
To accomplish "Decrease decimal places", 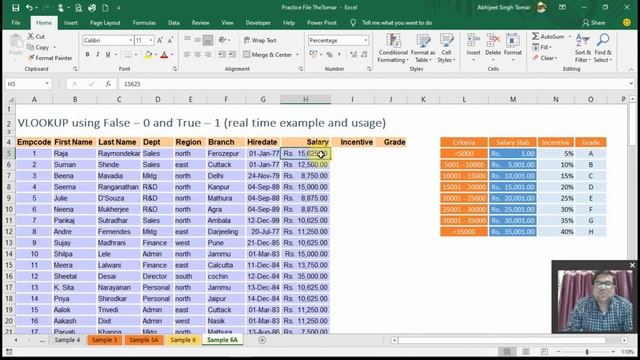I will pos(364,55).
